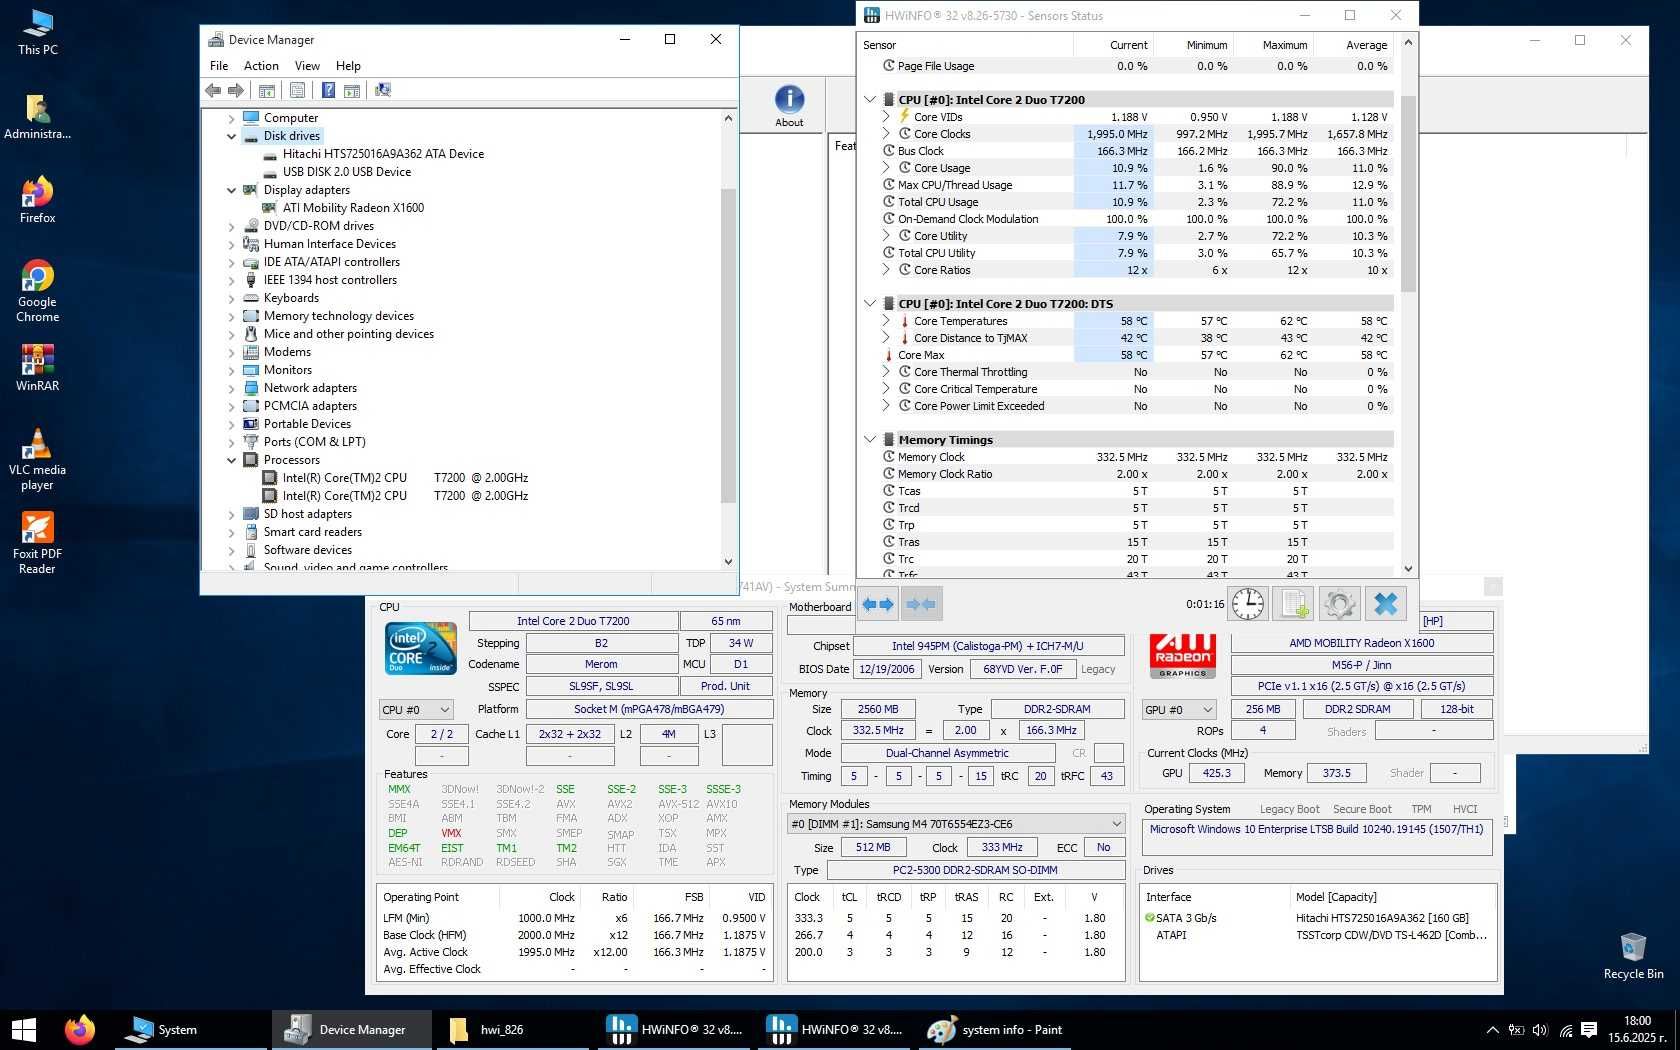Expand Keyboards tree node
1680x1050 pixels.
point(232,298)
